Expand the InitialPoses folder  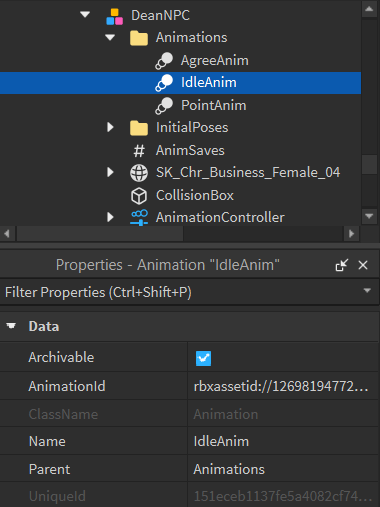[110, 127]
